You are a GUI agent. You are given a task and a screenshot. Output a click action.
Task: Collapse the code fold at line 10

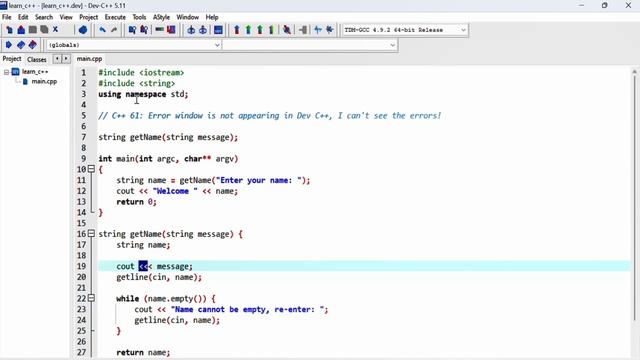91,169
